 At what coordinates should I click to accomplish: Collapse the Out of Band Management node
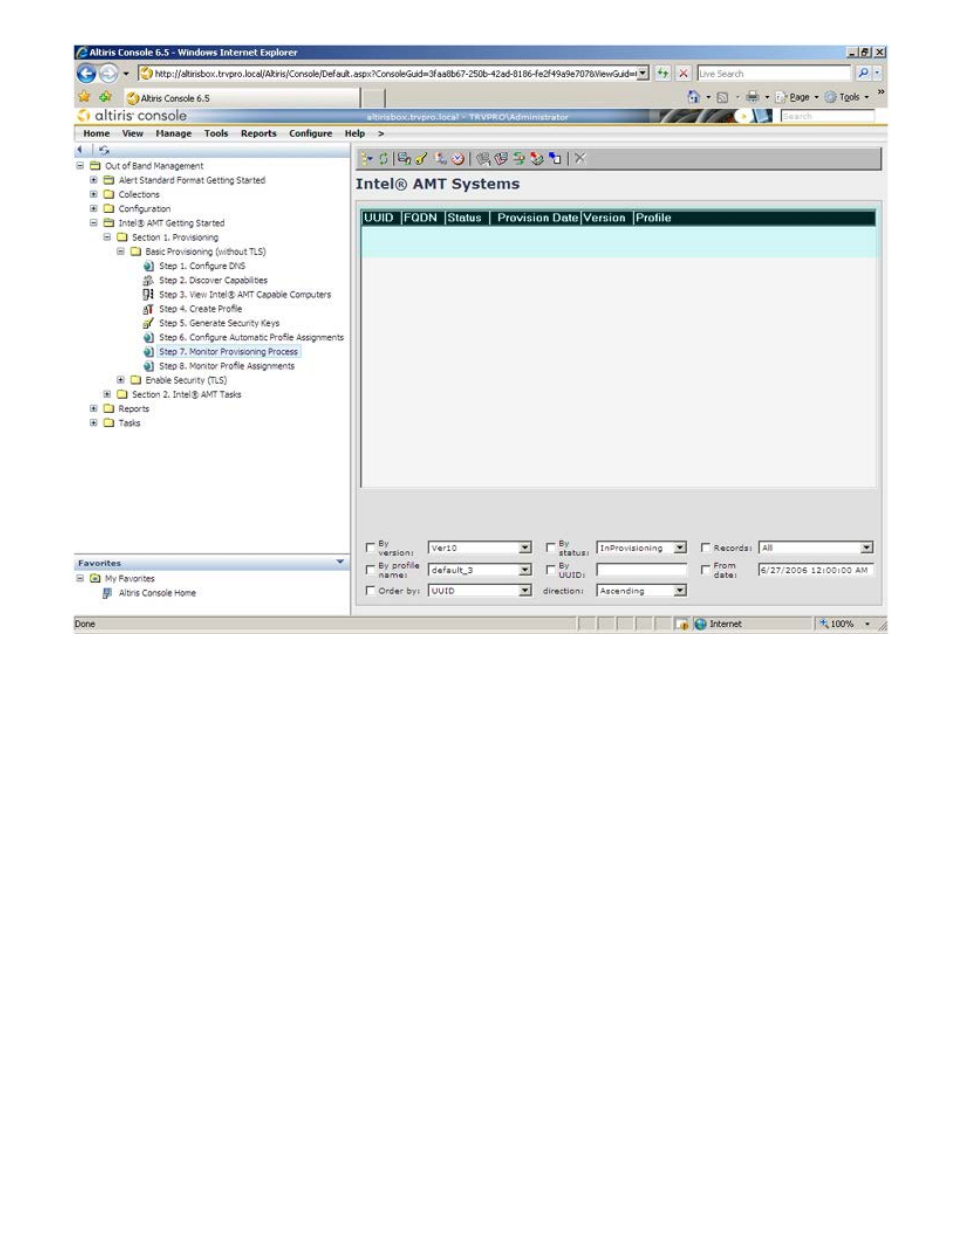pos(81,166)
